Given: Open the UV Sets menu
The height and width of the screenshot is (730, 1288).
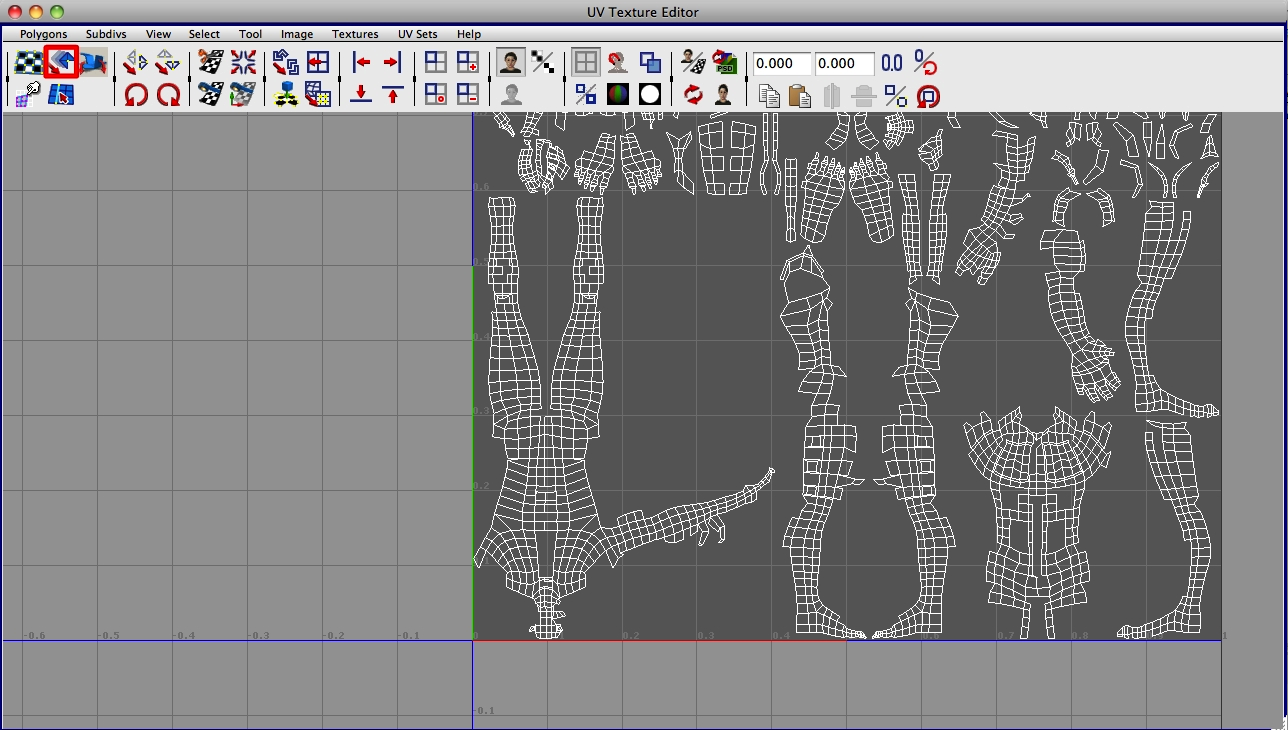Looking at the screenshot, I should tap(417, 33).
